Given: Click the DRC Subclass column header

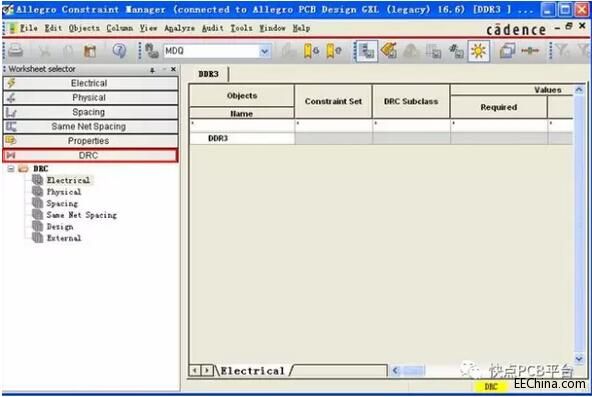Looking at the screenshot, I should pyautogui.click(x=411, y=101).
